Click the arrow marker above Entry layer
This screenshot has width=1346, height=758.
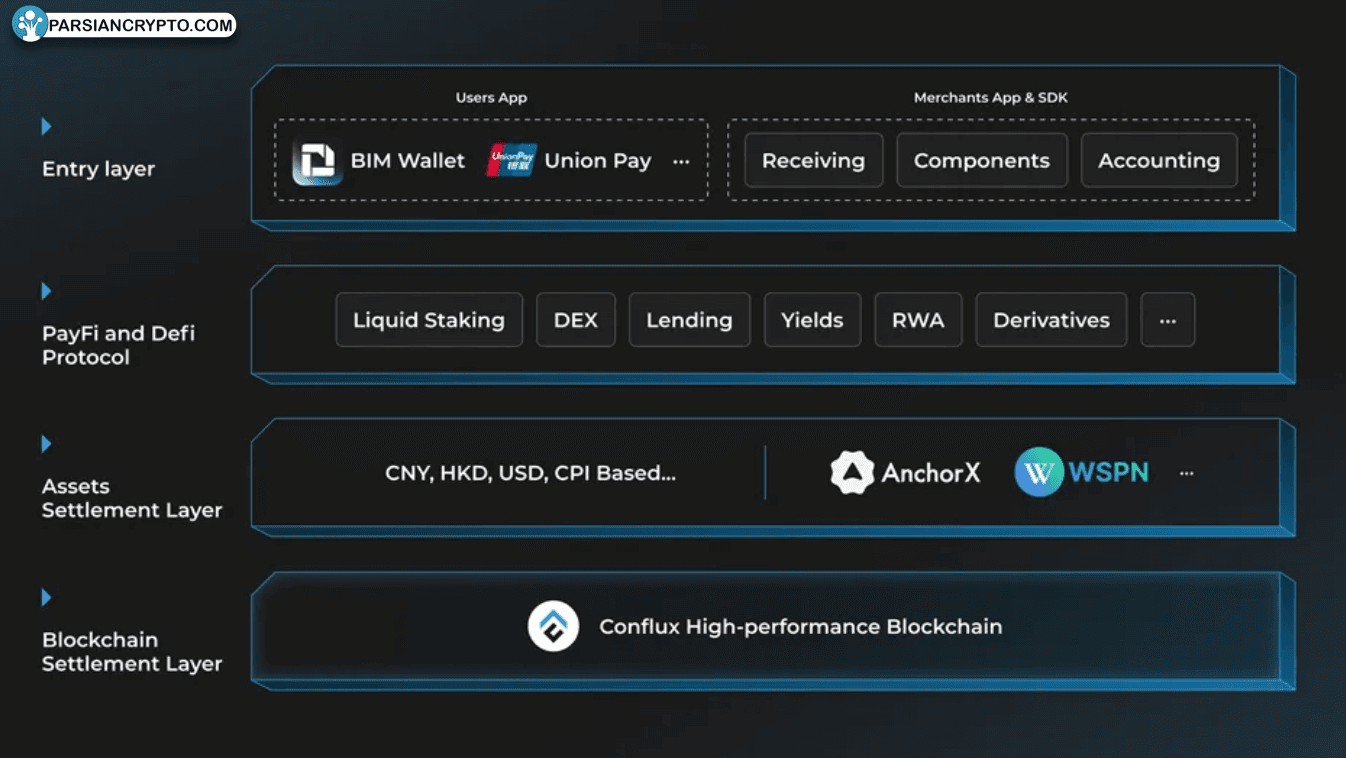click(46, 127)
